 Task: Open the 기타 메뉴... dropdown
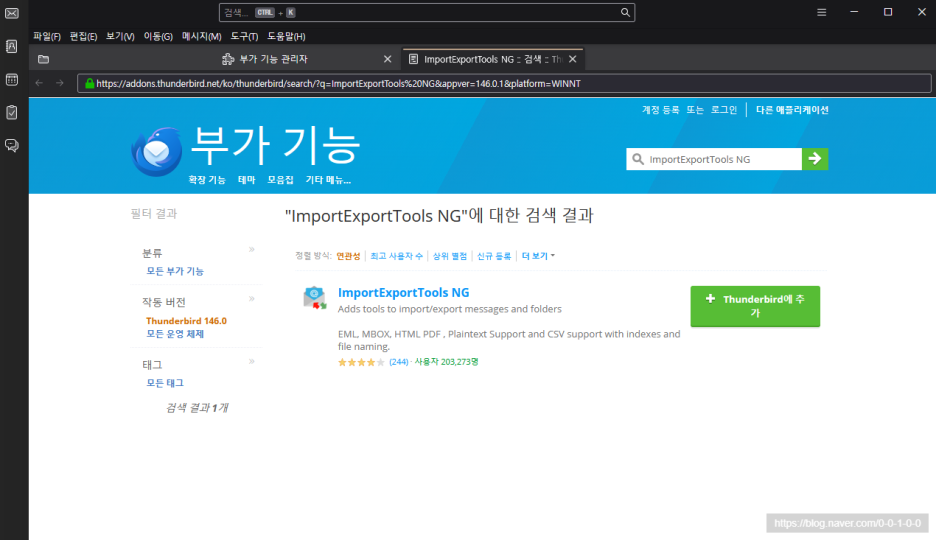coord(328,180)
